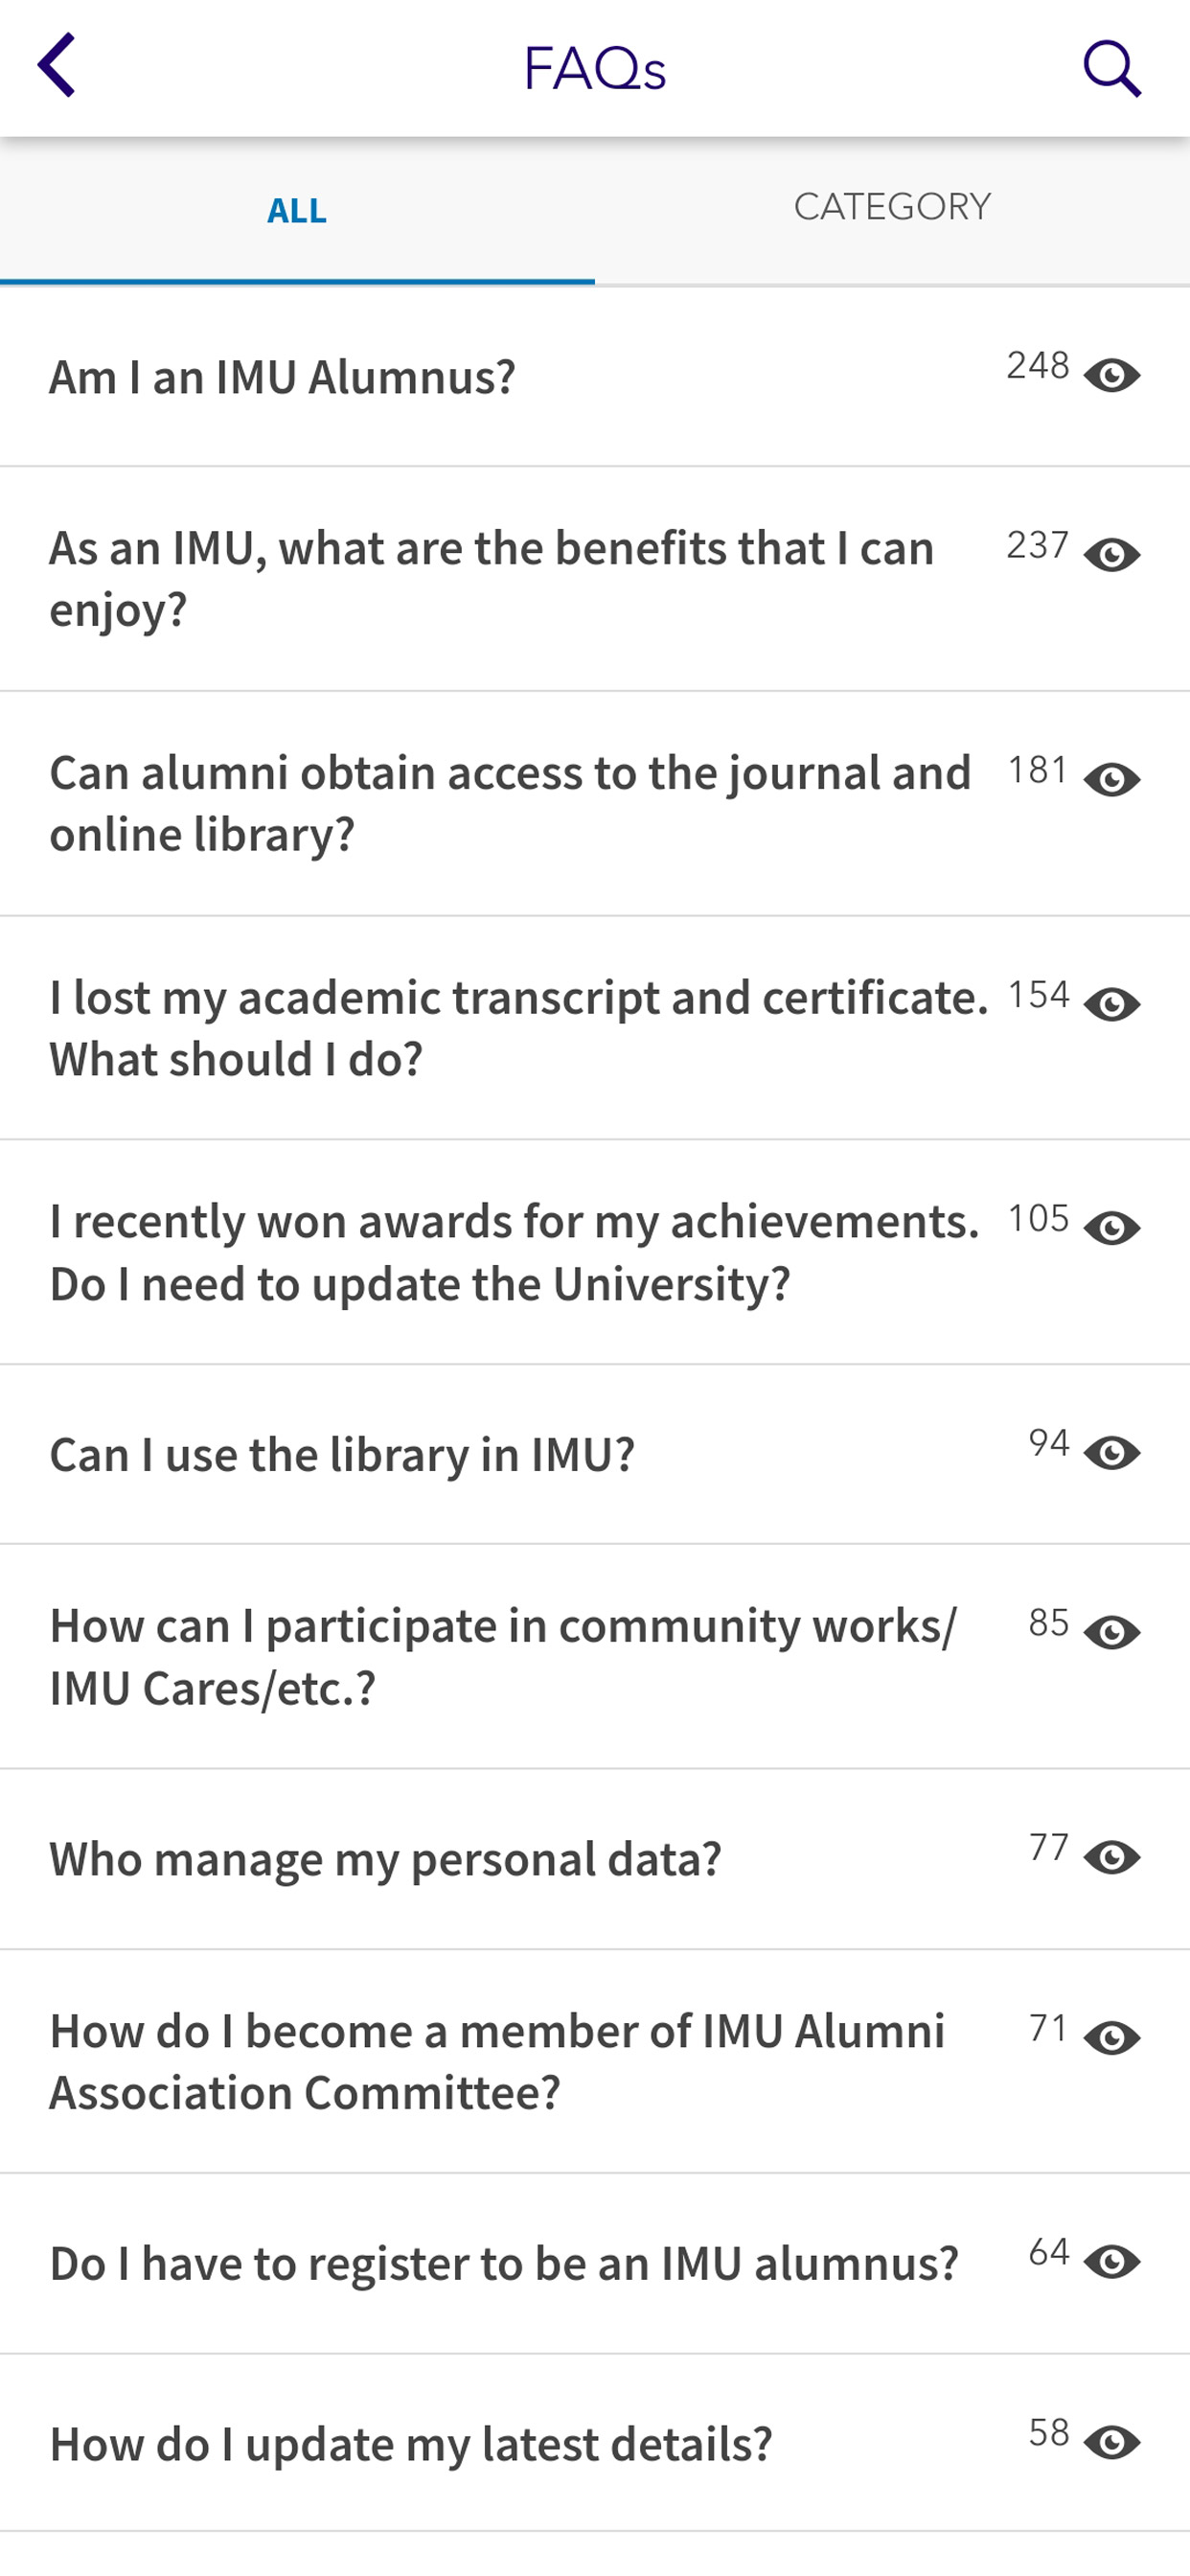
Task: Click eye icon next to 181 views
Action: coord(1112,780)
